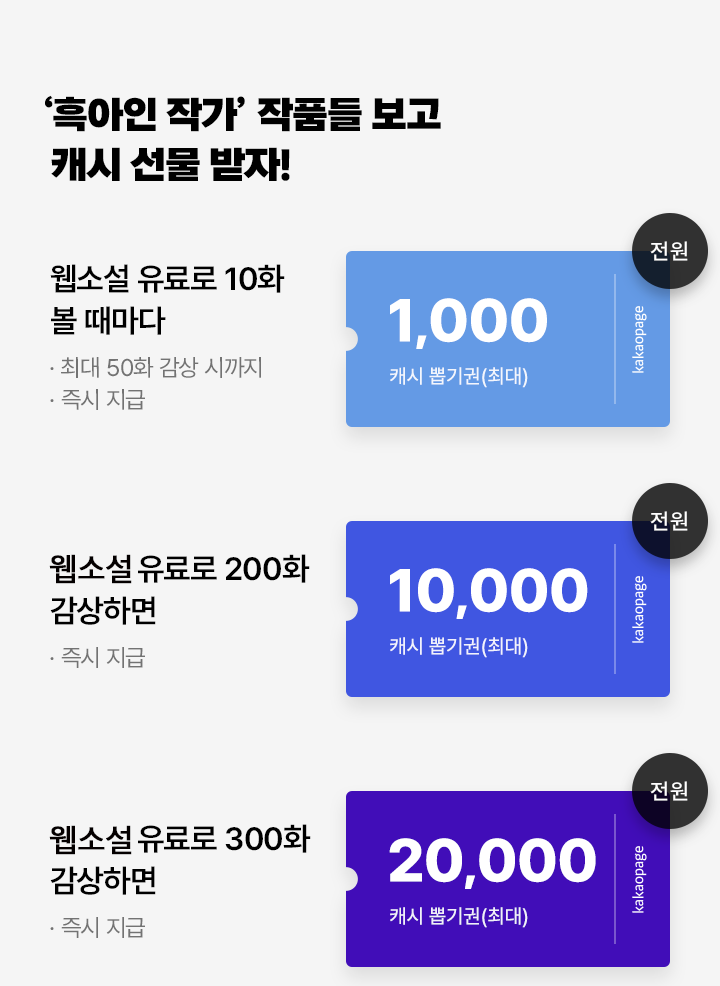720x986 pixels.
Task: Click the 1,000 cash coupon ticket
Action: pyautogui.click(x=508, y=339)
